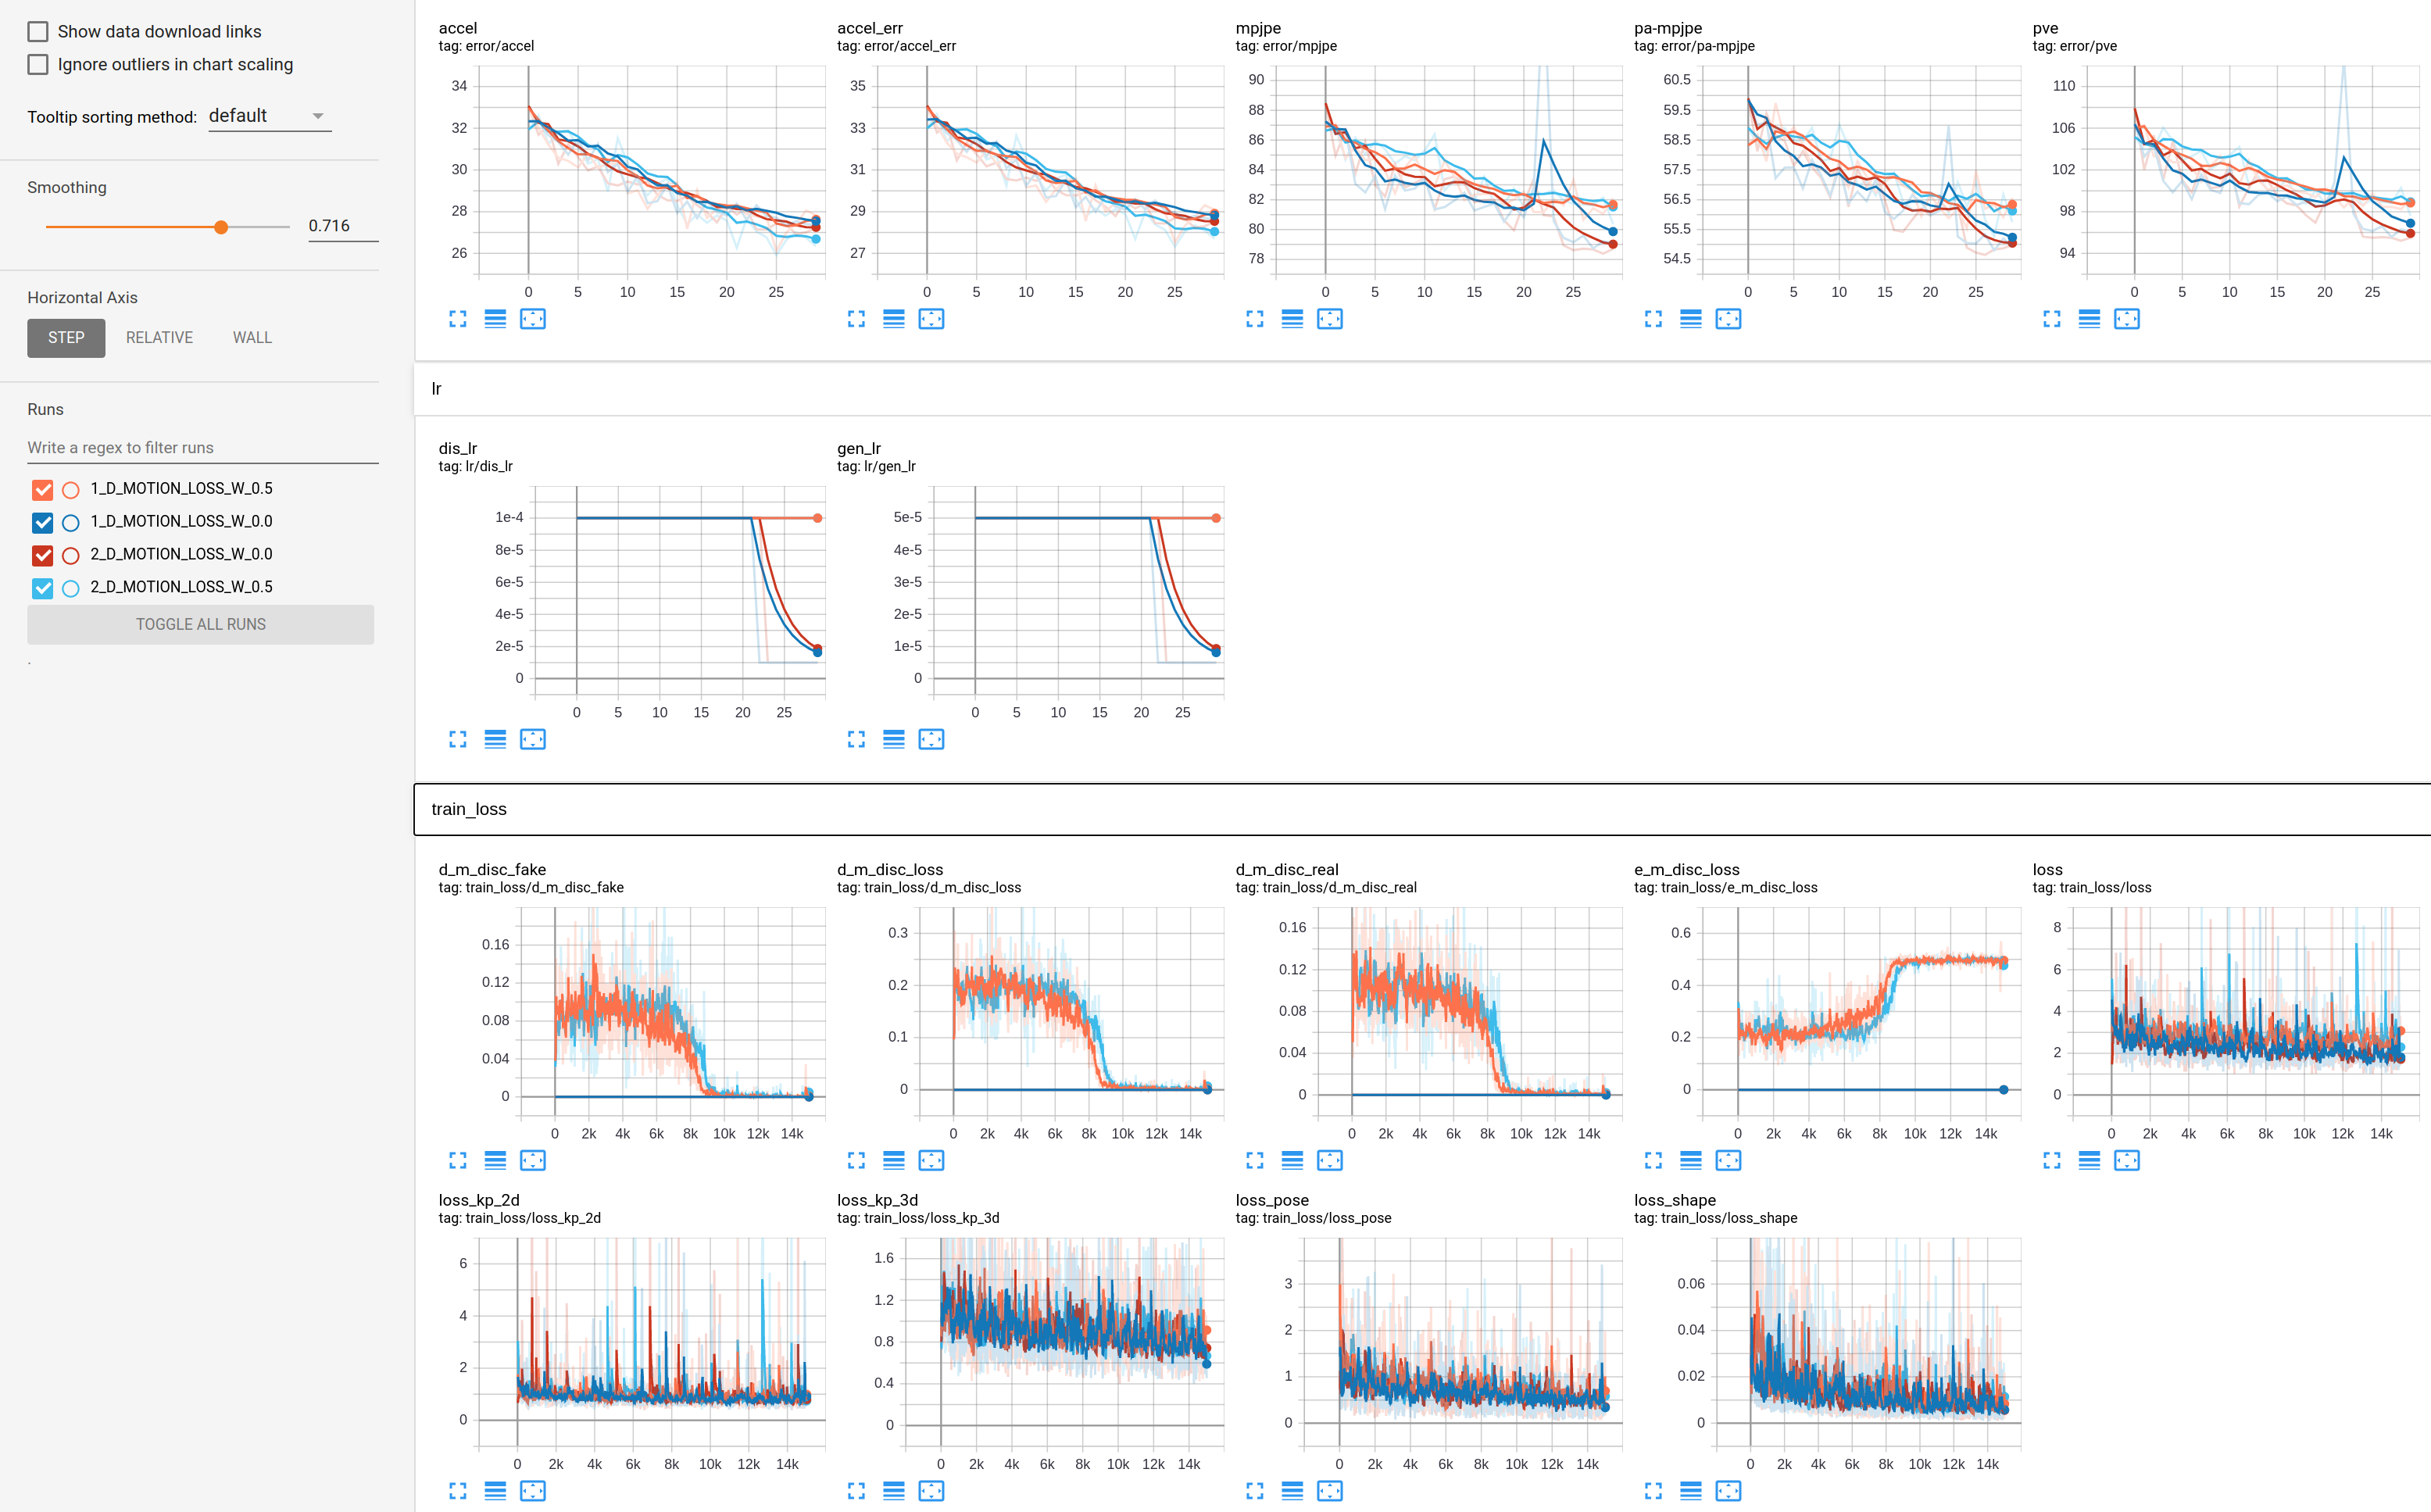Screen dimensions: 2431x1512
Task: Expand gen_lr chart to full size
Action: [856, 739]
